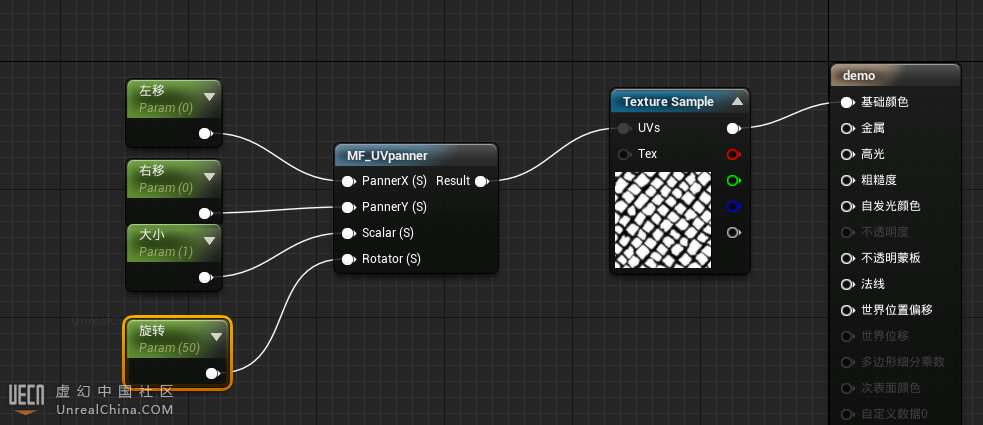Click the 基础颜色 input pin on demo node
The height and width of the screenshot is (425, 983).
(847, 102)
